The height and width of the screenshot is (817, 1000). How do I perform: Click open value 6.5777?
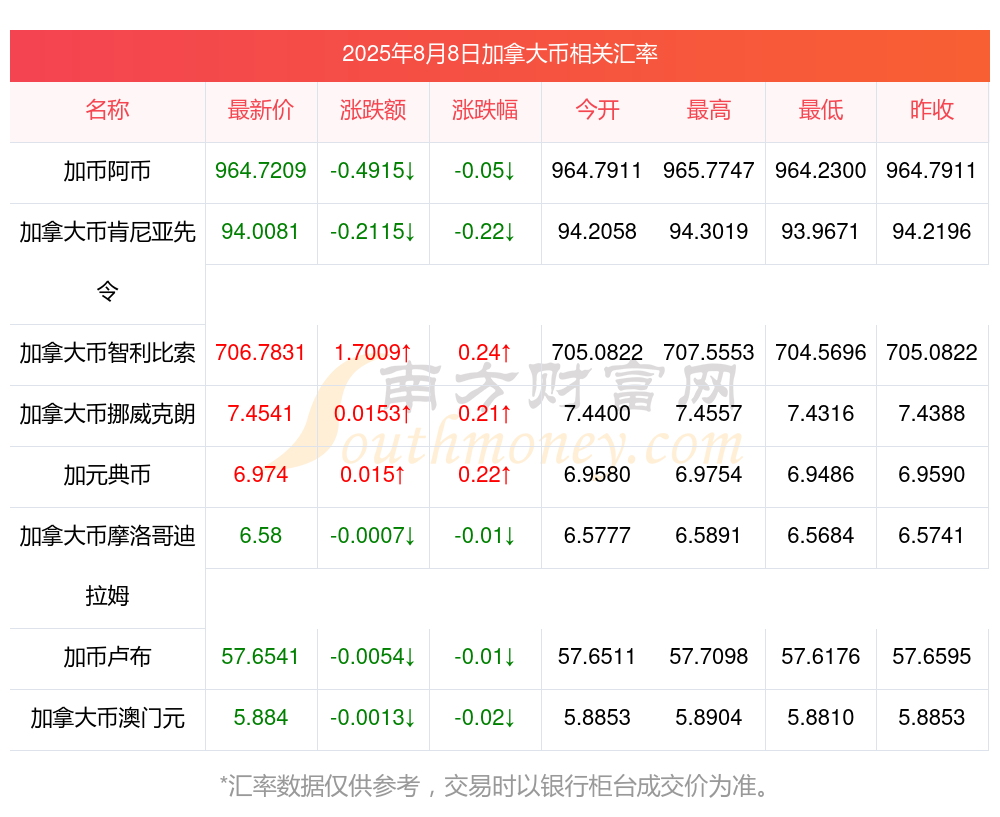597,536
